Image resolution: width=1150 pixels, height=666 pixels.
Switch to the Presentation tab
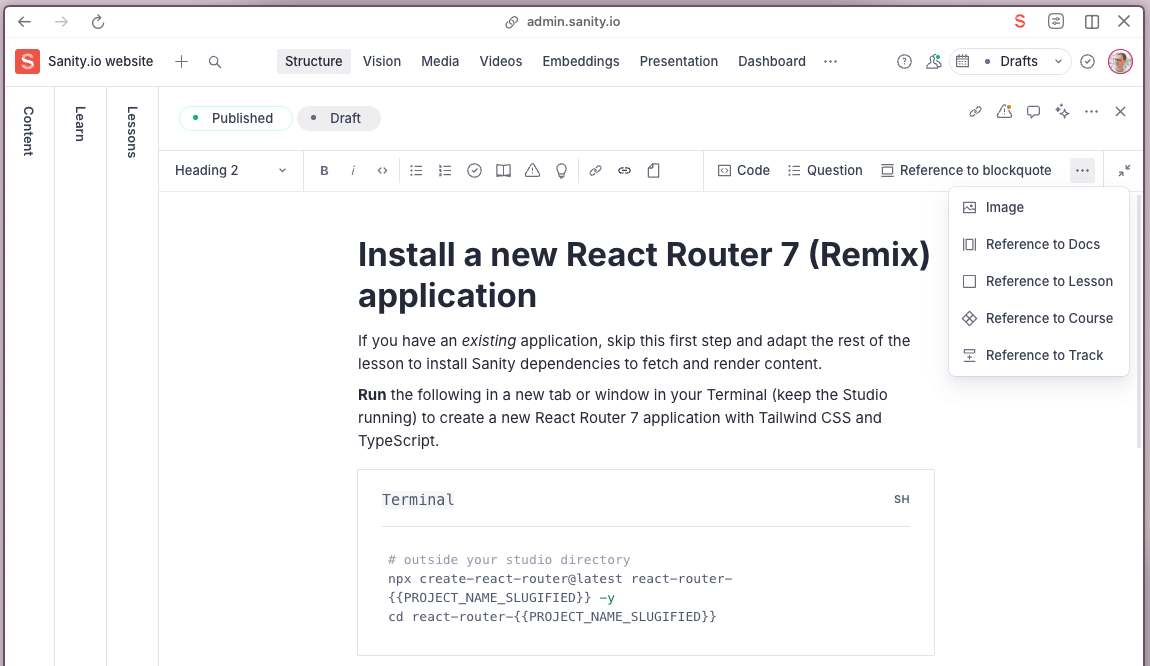click(x=679, y=61)
